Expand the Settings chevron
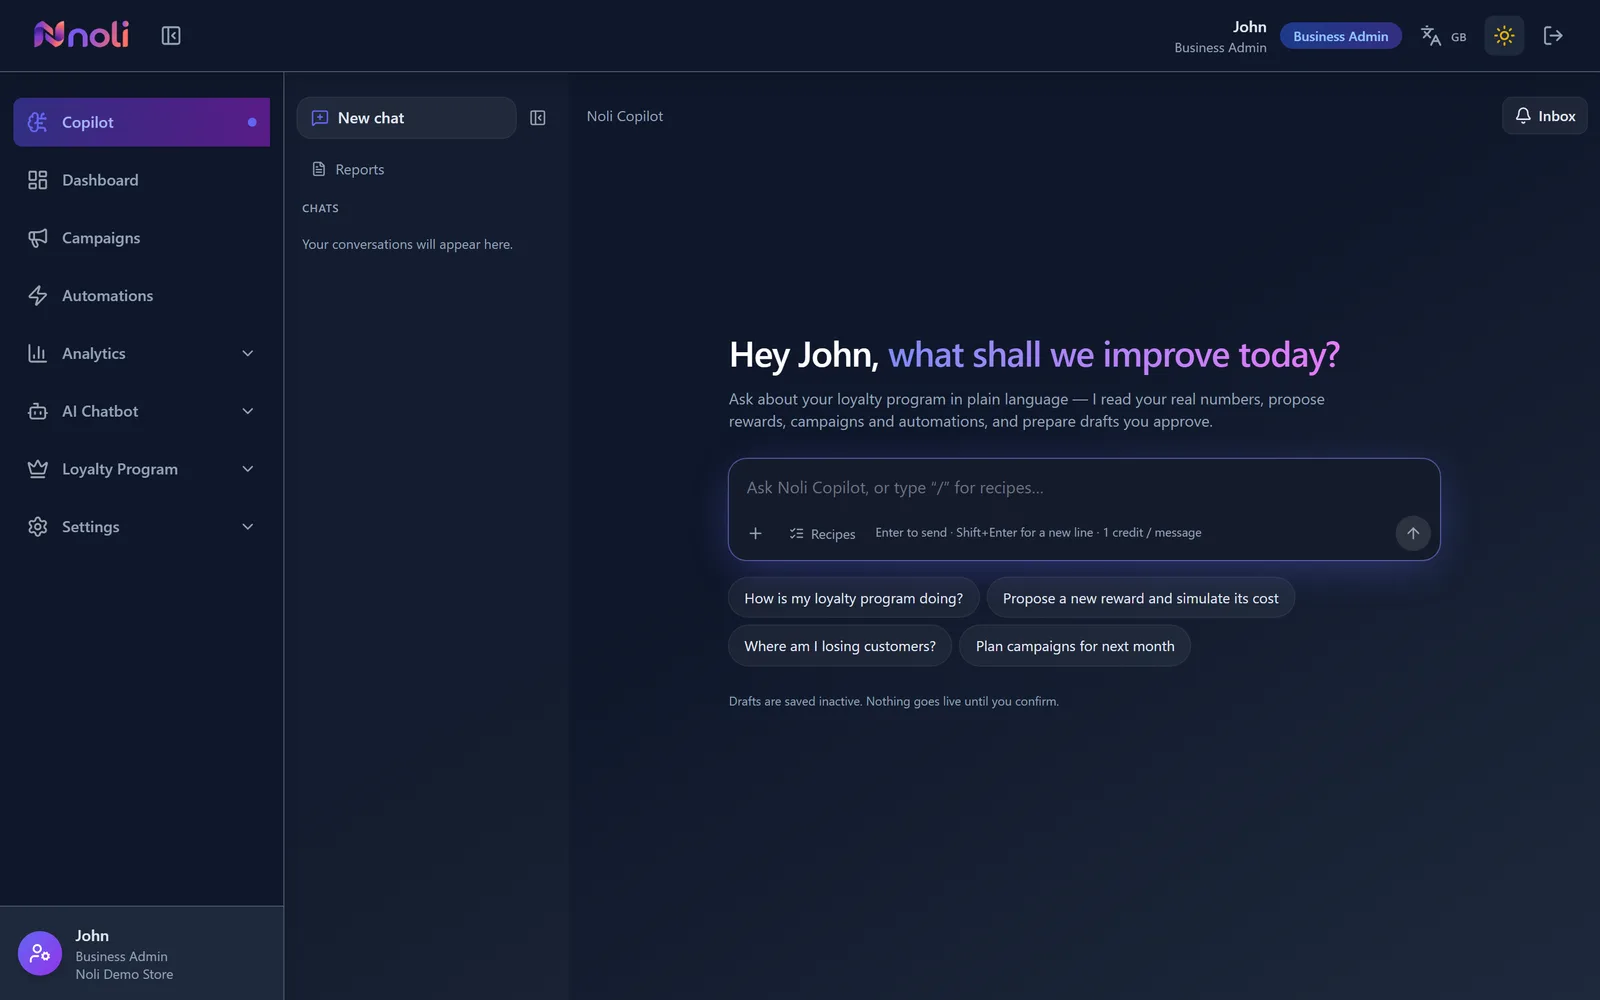The height and width of the screenshot is (1000, 1600). 248,527
